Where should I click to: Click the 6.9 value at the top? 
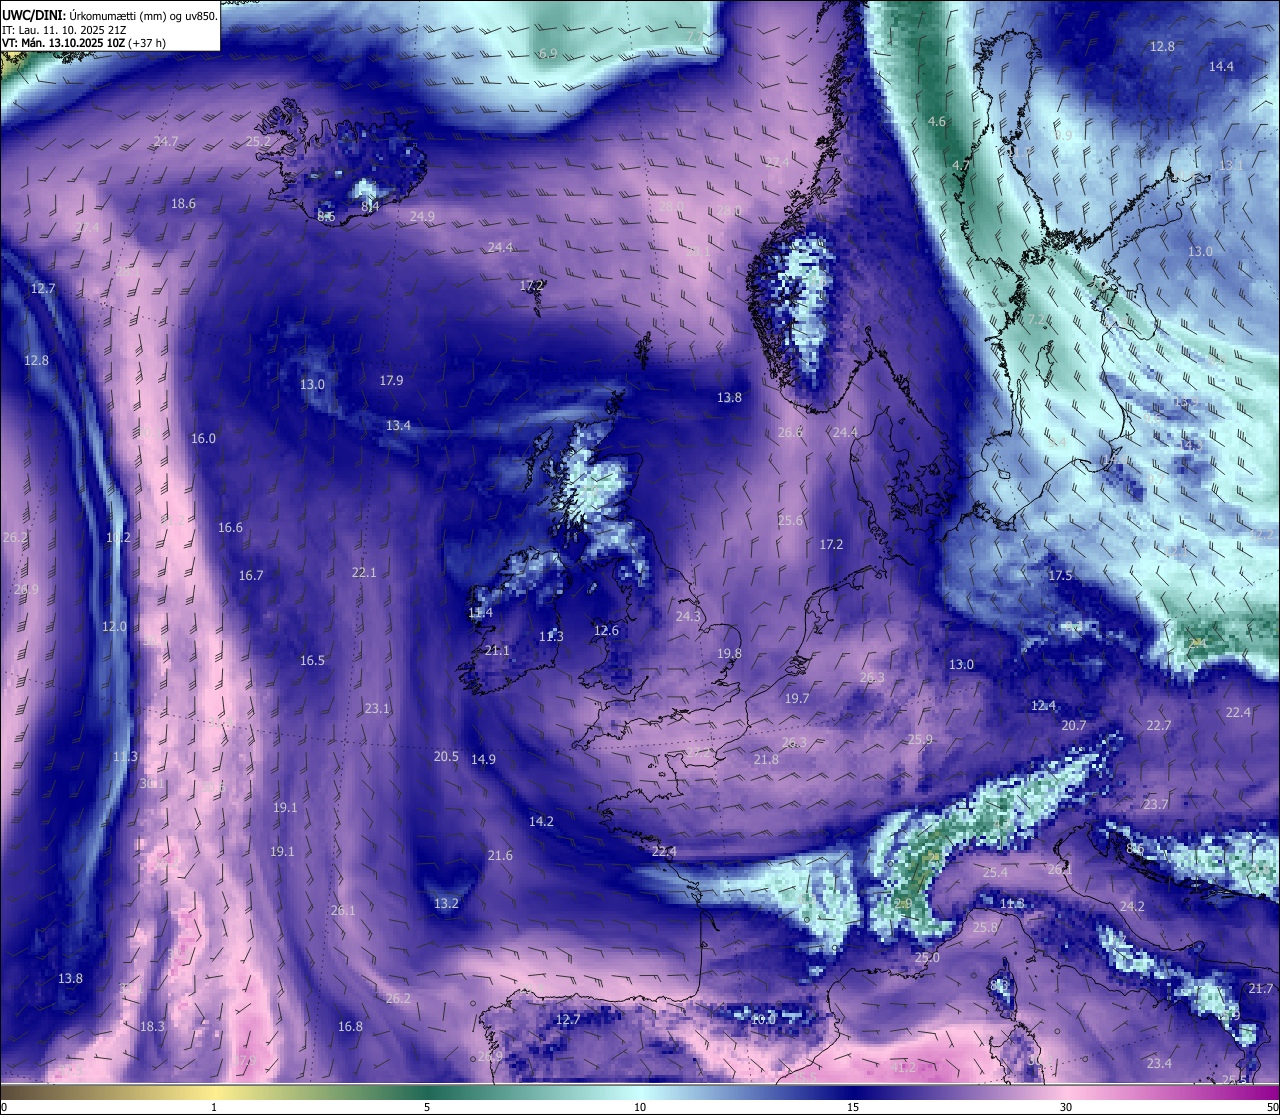click(548, 53)
